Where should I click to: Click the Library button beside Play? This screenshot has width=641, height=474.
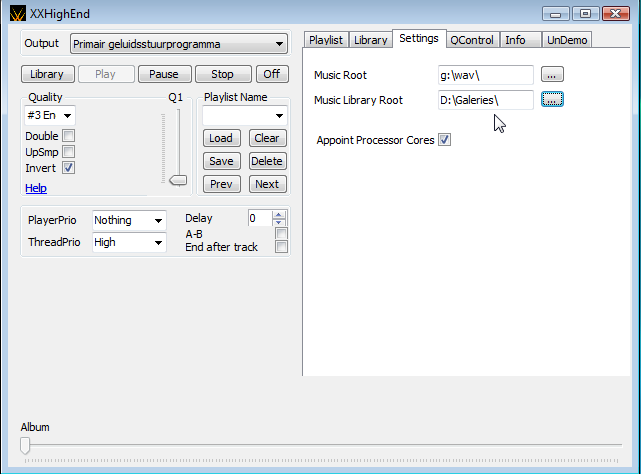47,74
